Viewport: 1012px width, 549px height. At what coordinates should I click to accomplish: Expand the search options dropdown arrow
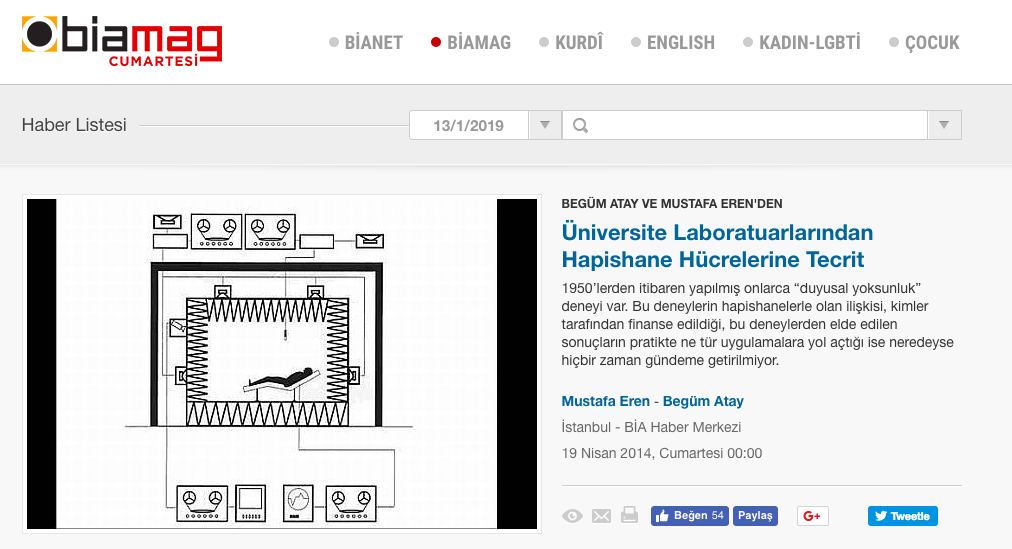coord(944,125)
